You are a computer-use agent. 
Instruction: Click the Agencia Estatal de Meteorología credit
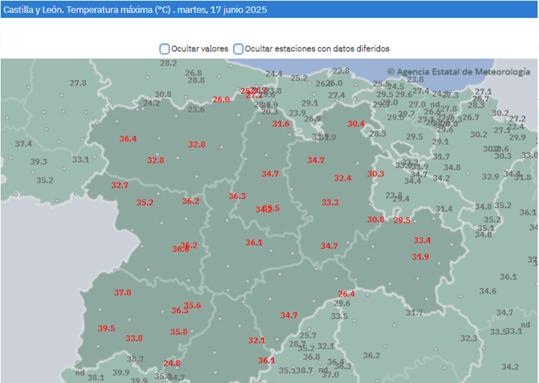point(459,72)
